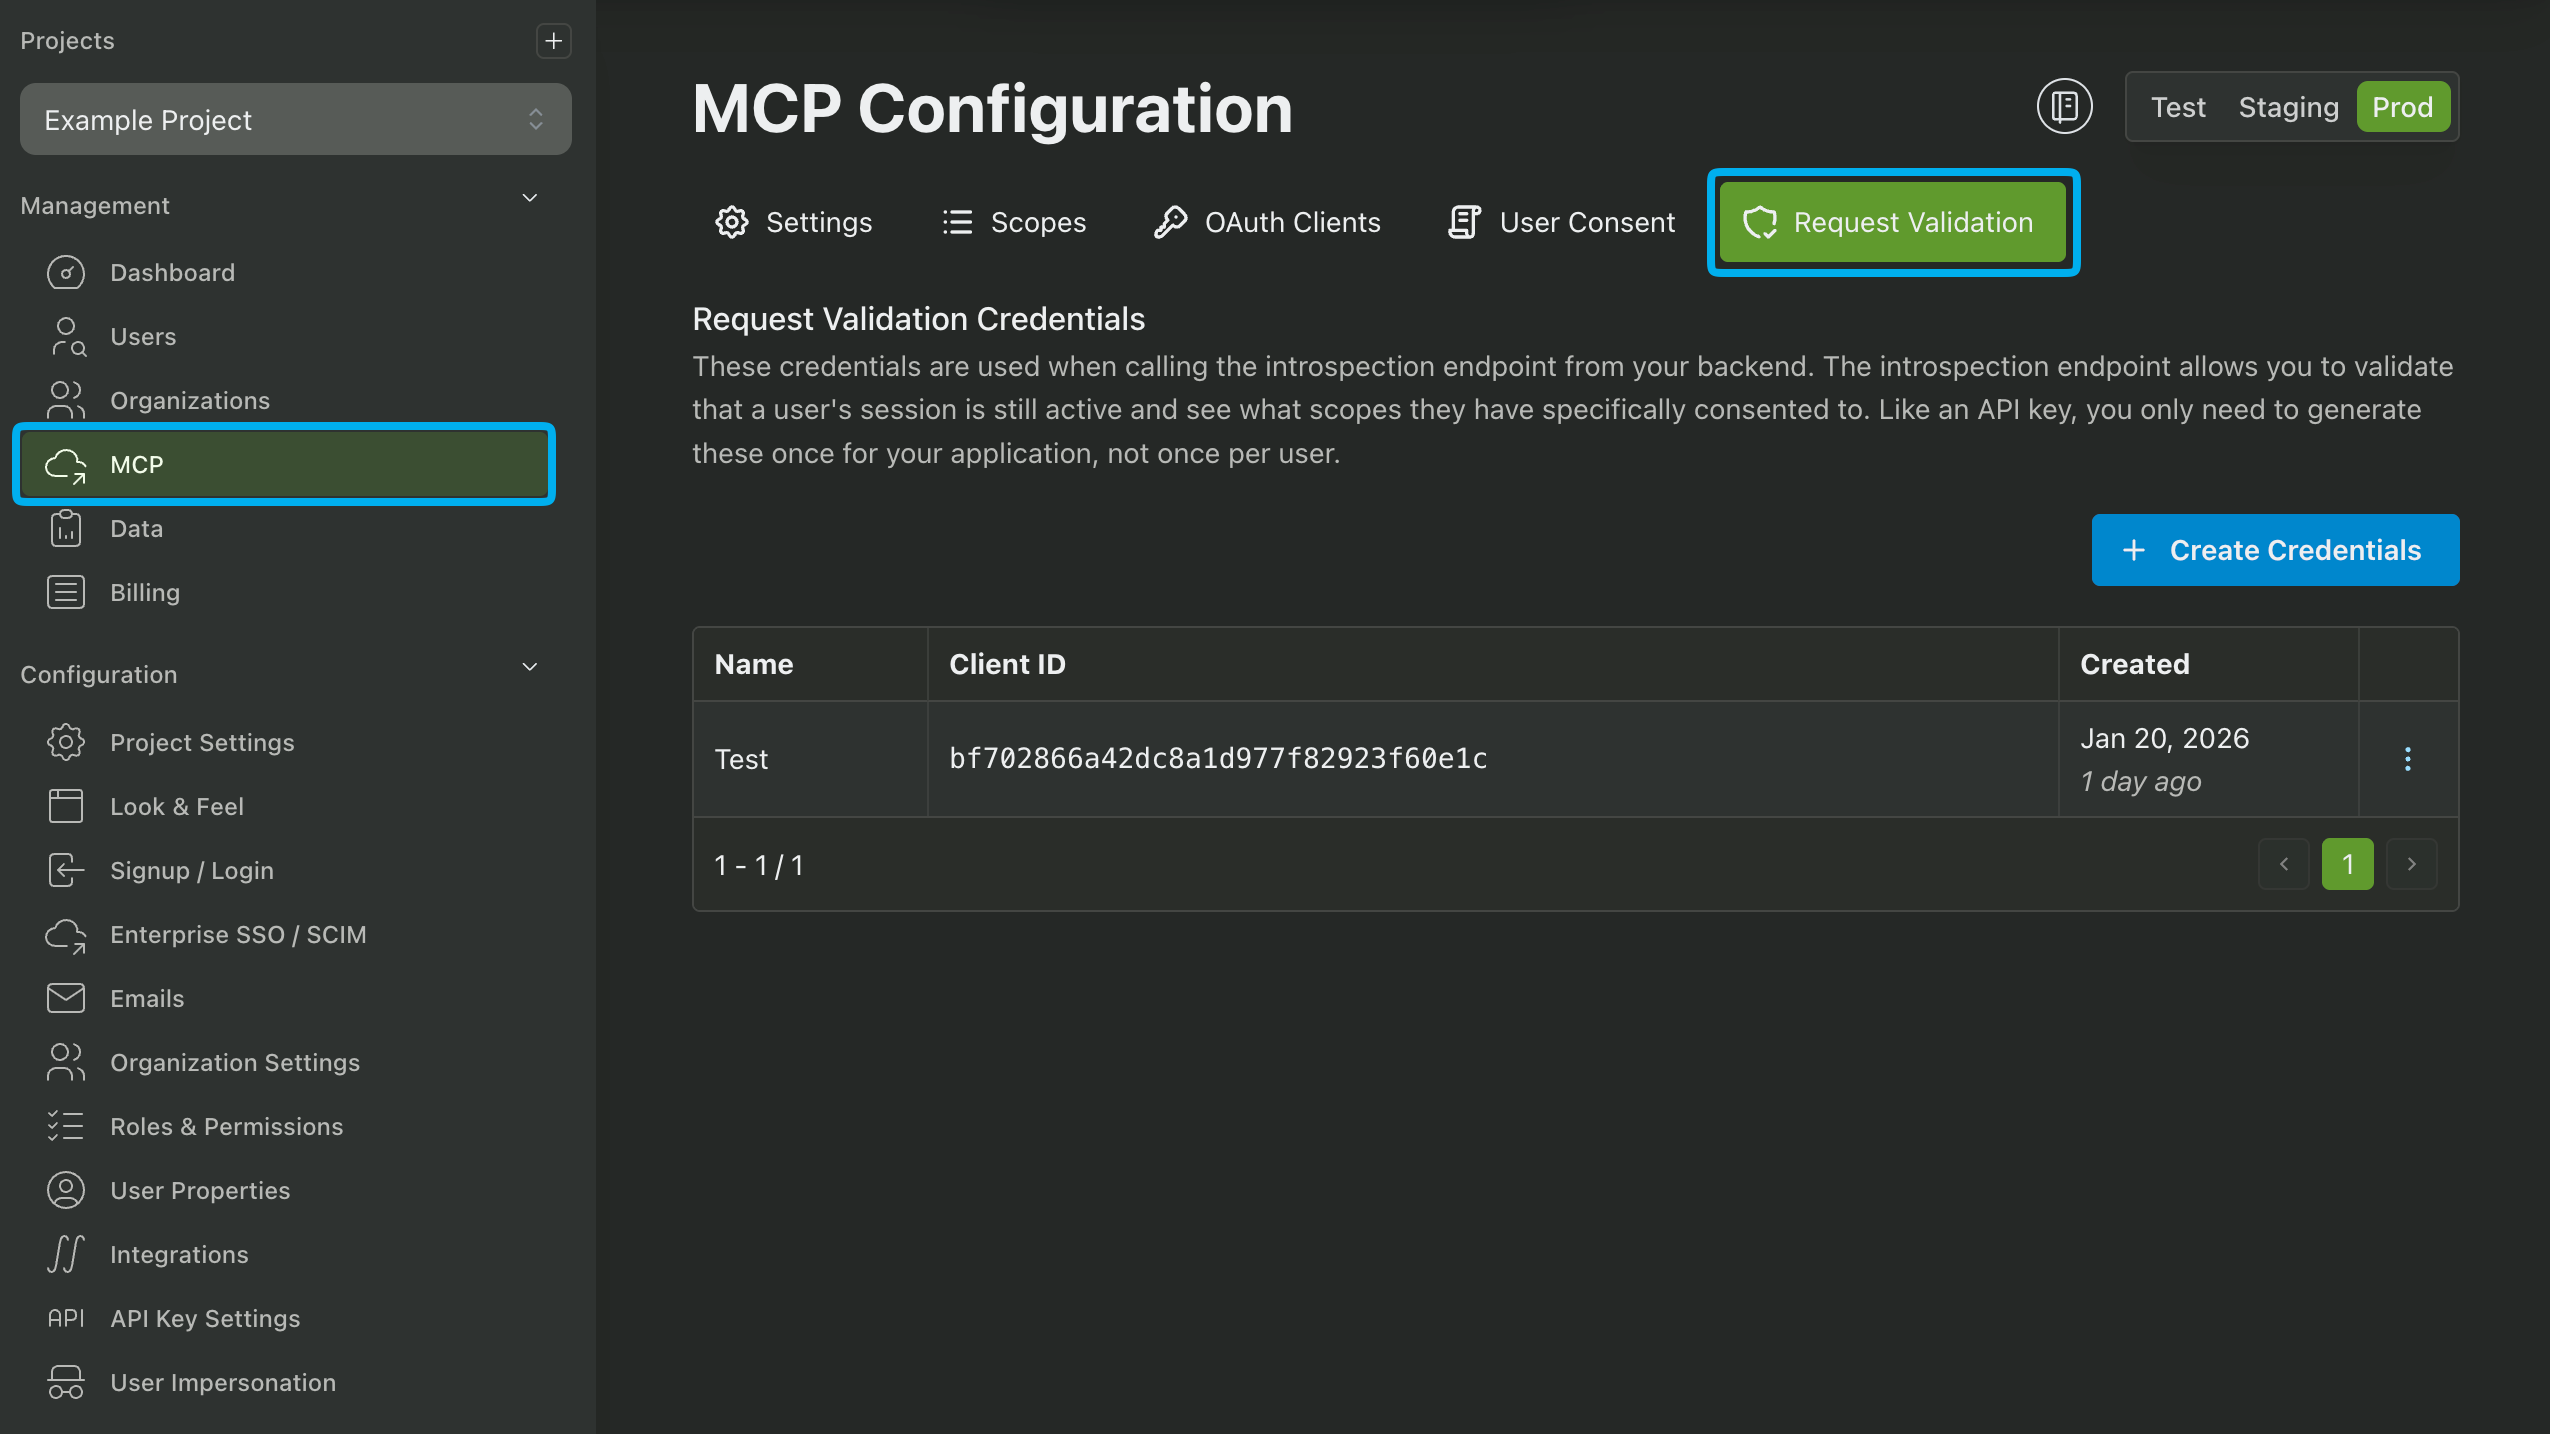Screen dimensions: 2550x1434
Task: Open the documentation book icon near environment switcher
Action: click(x=2064, y=106)
